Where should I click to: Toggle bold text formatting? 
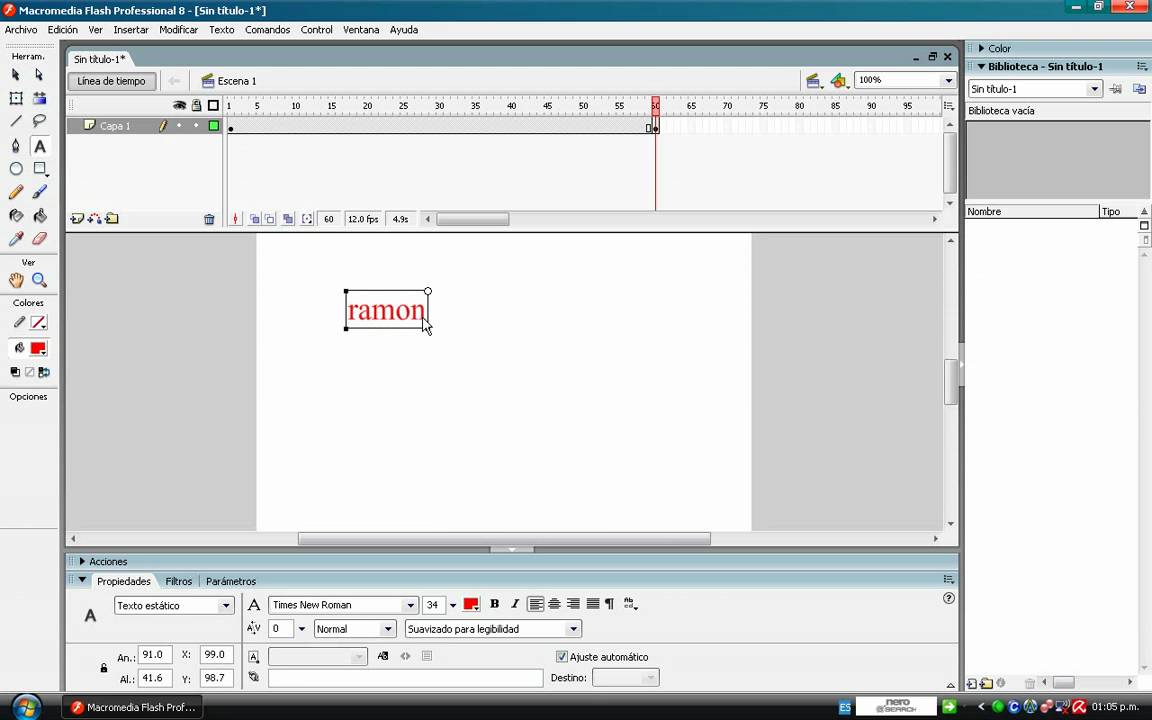pyautogui.click(x=494, y=604)
